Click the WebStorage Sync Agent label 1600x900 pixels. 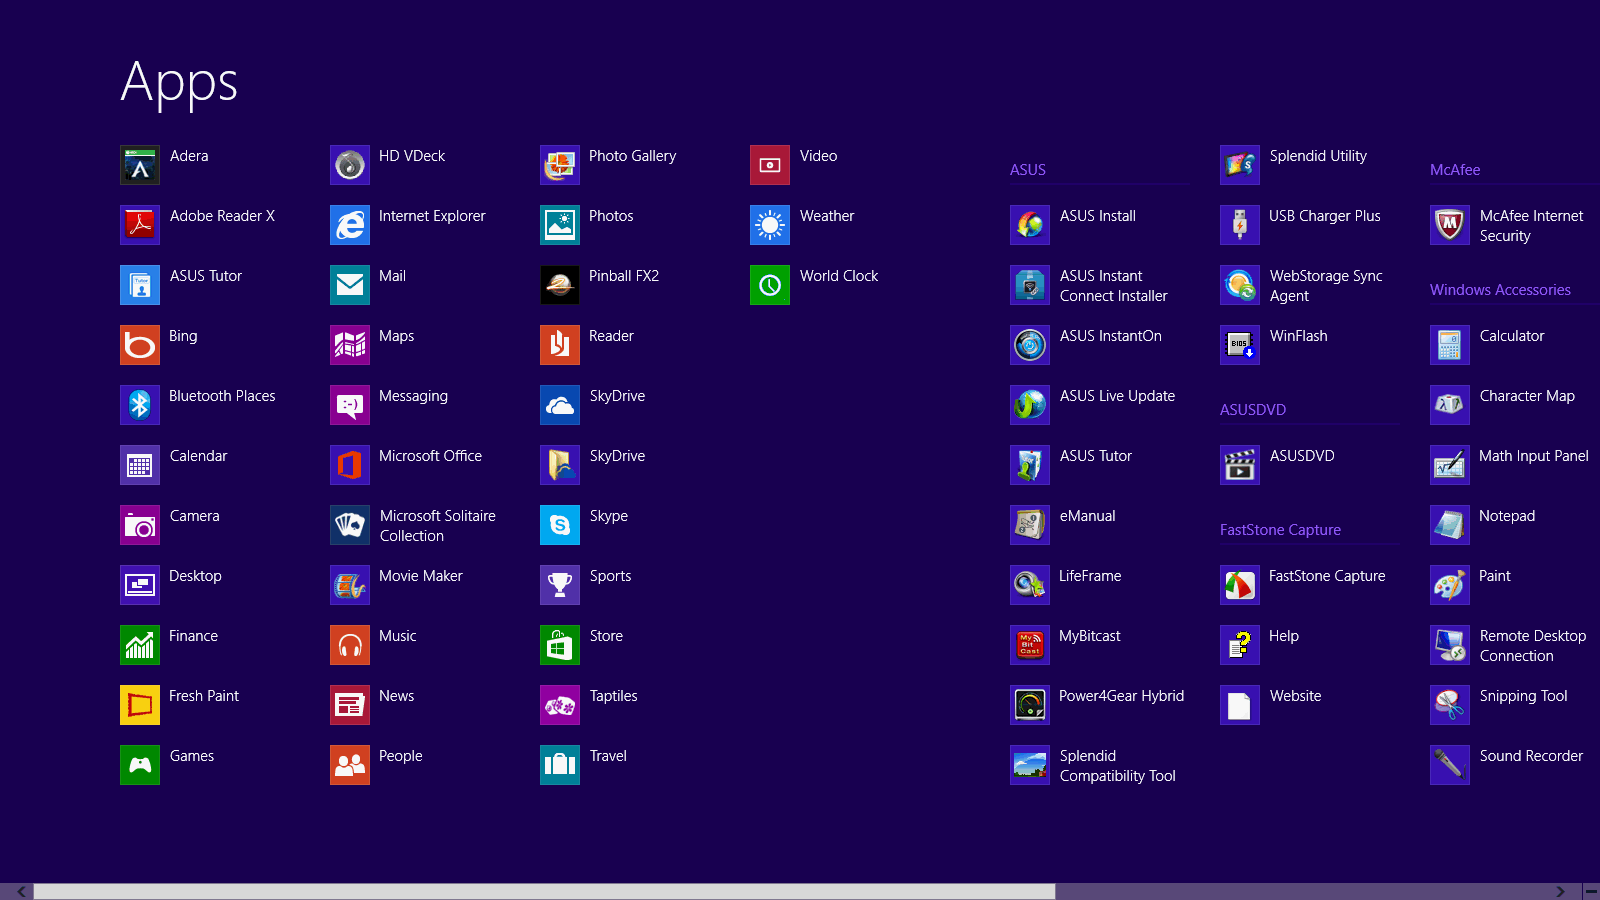pos(1326,286)
